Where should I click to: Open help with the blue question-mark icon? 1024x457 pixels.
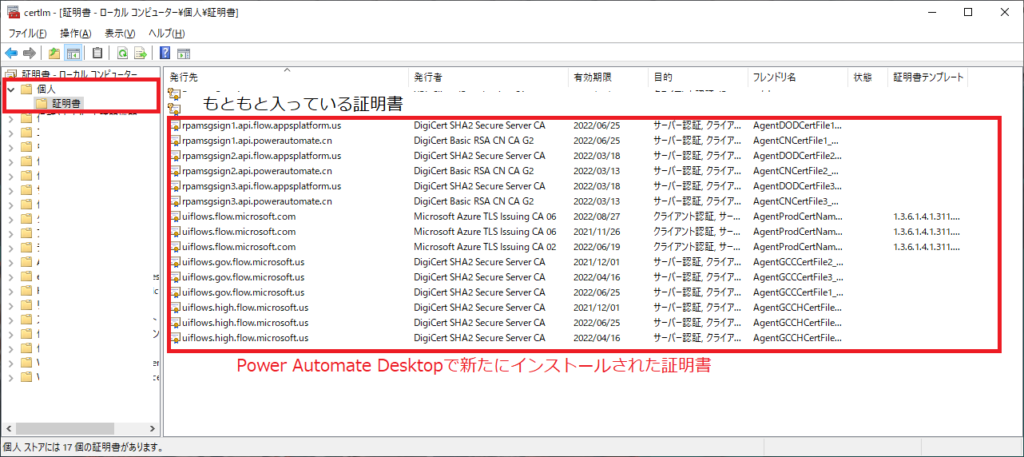pos(165,54)
